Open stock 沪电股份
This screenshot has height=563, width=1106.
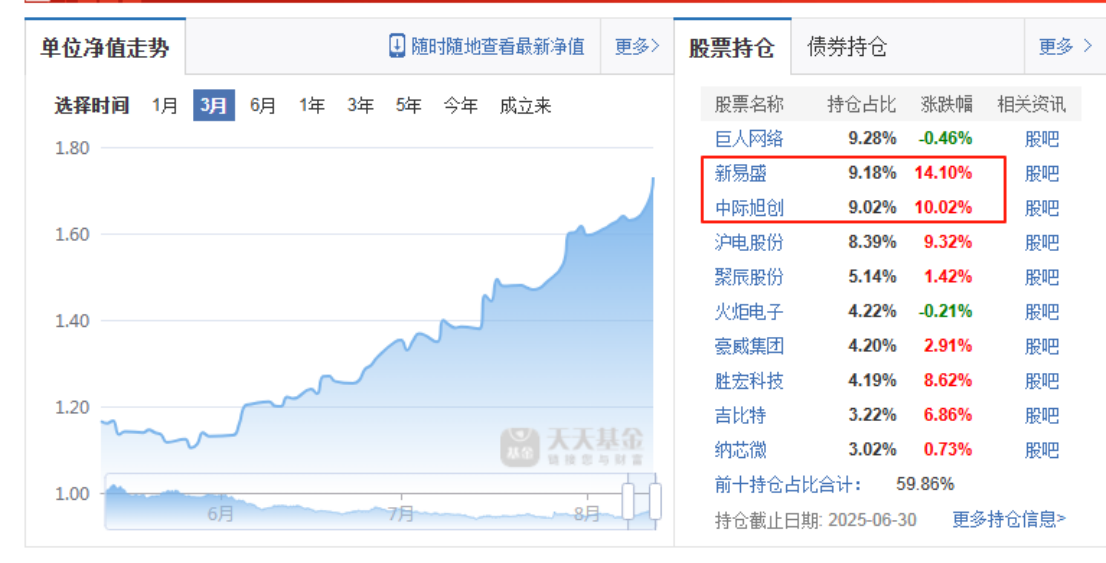click(749, 242)
